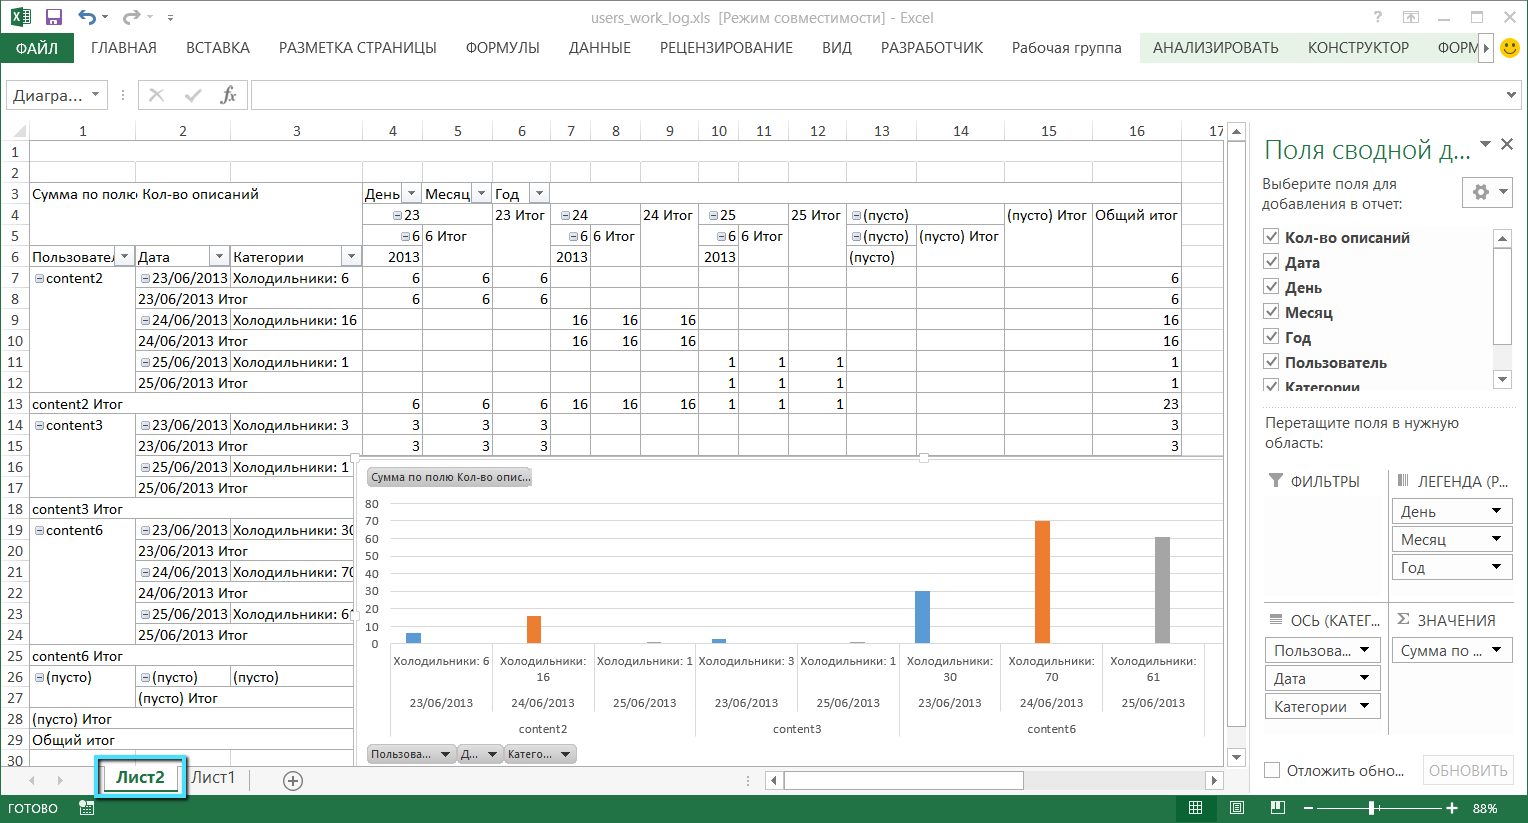Screen dimensions: 1528x823
Task: Expand the Name Box dropdown
Action: (95, 95)
